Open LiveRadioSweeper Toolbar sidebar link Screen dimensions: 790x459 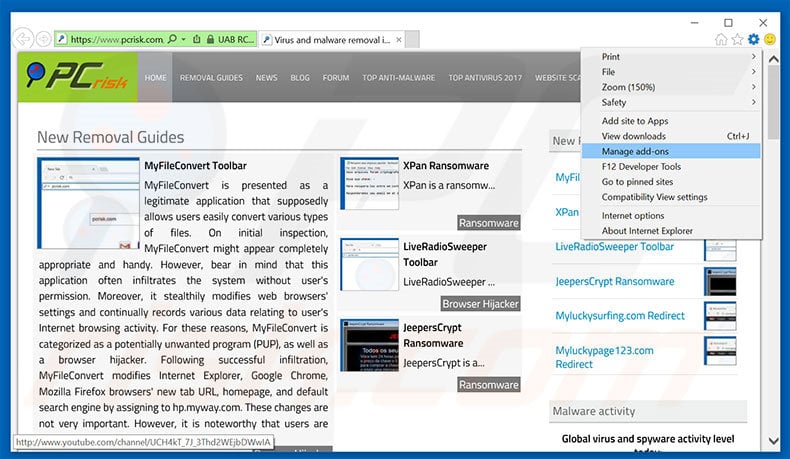click(614, 247)
